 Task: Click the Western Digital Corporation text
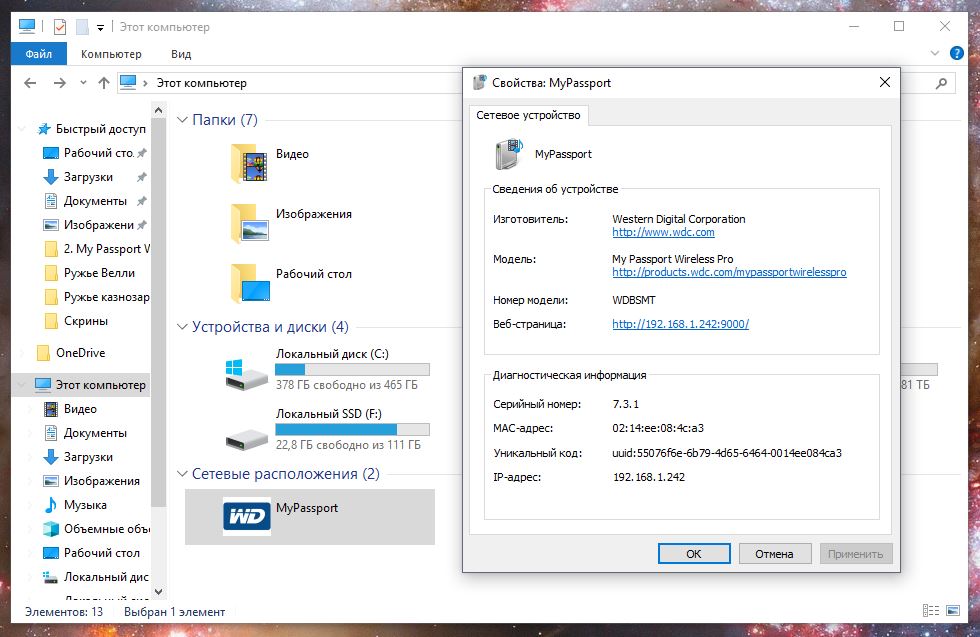[679, 219]
